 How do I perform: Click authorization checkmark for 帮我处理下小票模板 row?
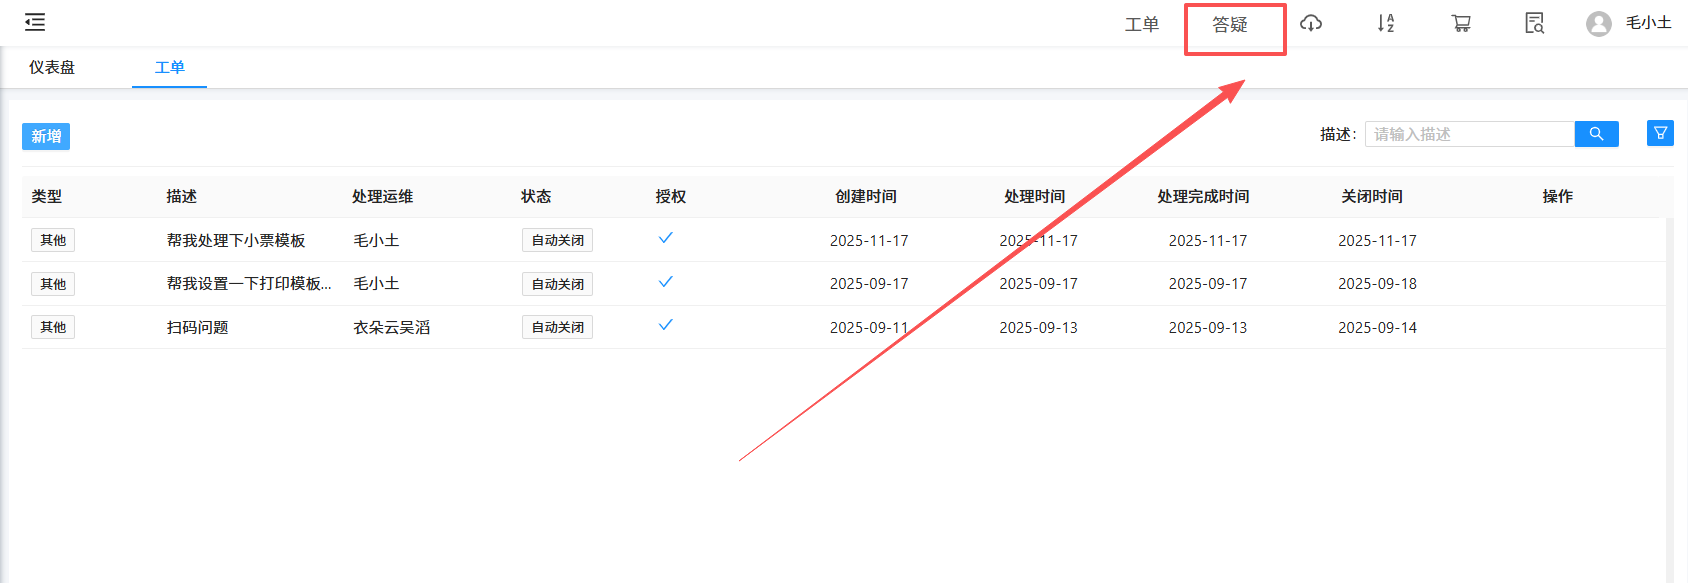click(x=665, y=238)
